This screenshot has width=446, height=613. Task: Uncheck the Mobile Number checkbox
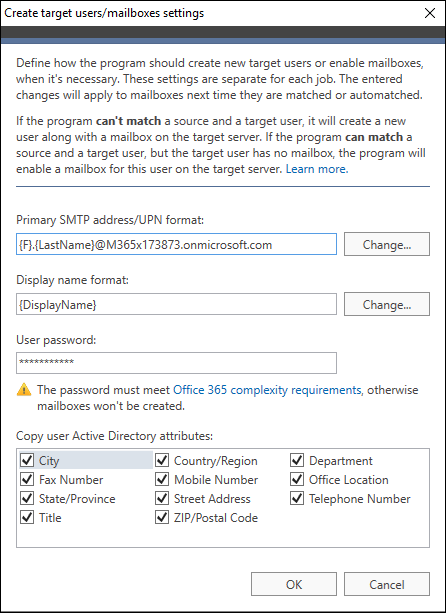click(x=162, y=480)
